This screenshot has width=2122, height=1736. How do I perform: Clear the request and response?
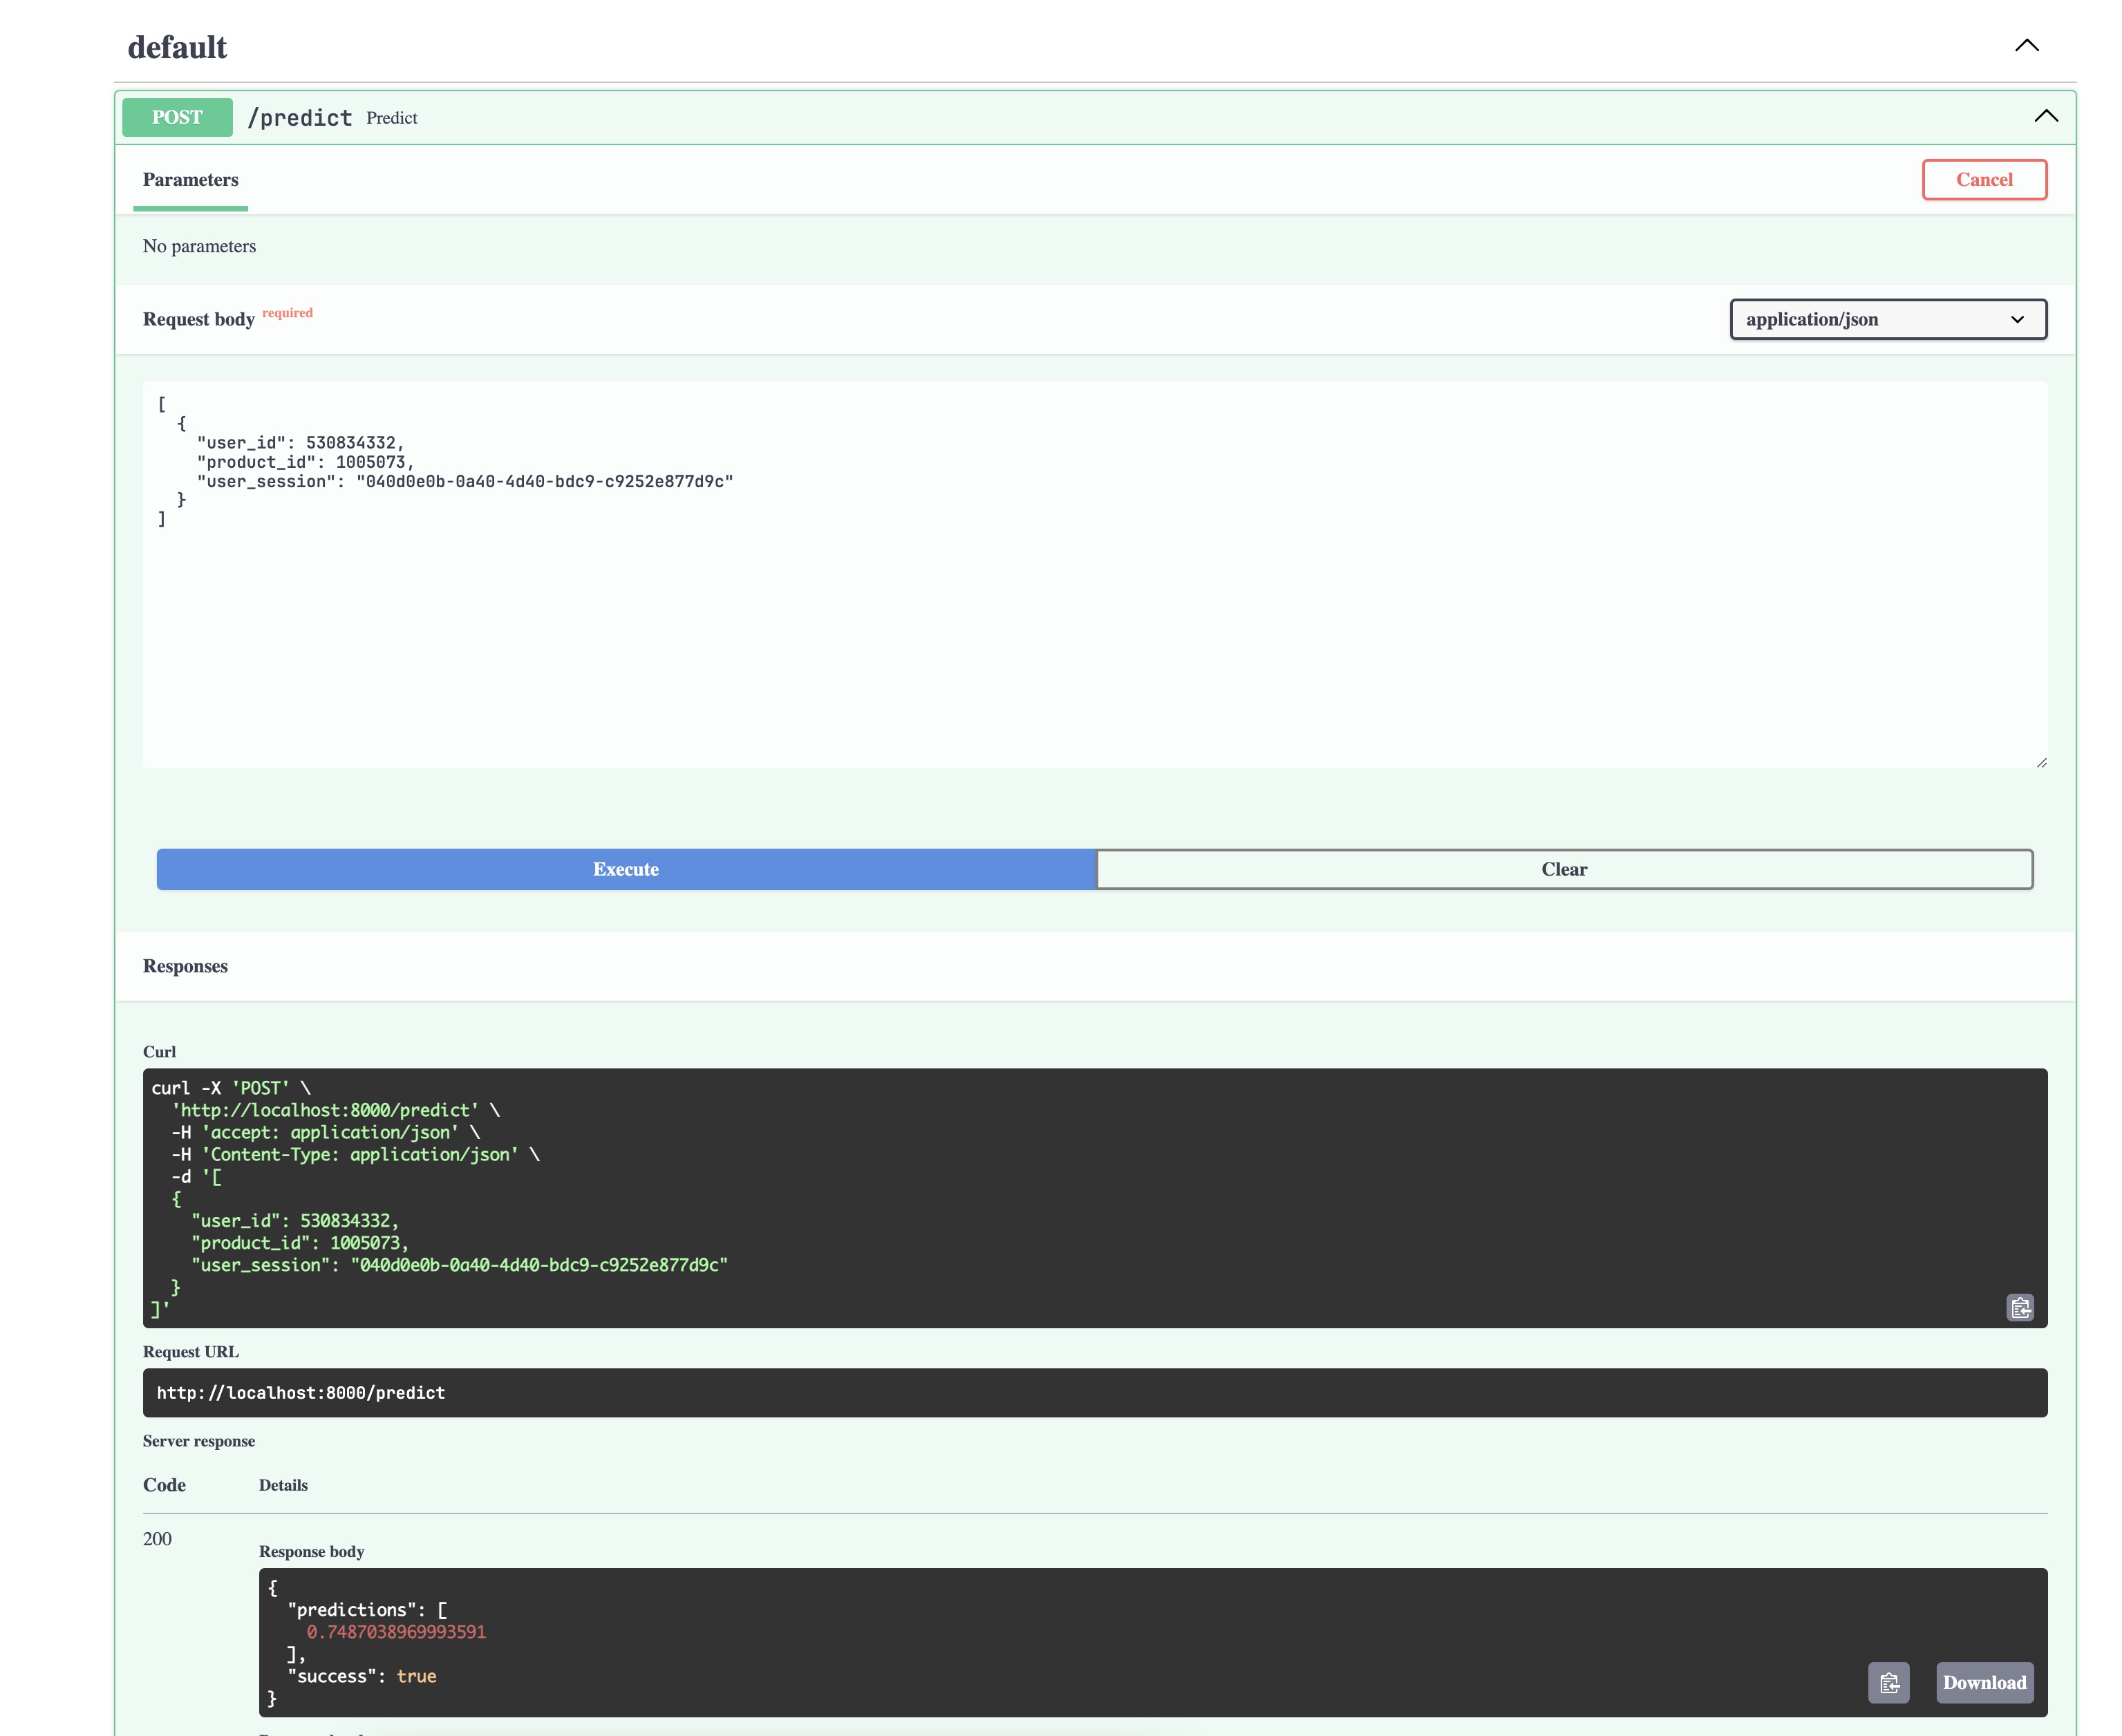pos(1564,869)
